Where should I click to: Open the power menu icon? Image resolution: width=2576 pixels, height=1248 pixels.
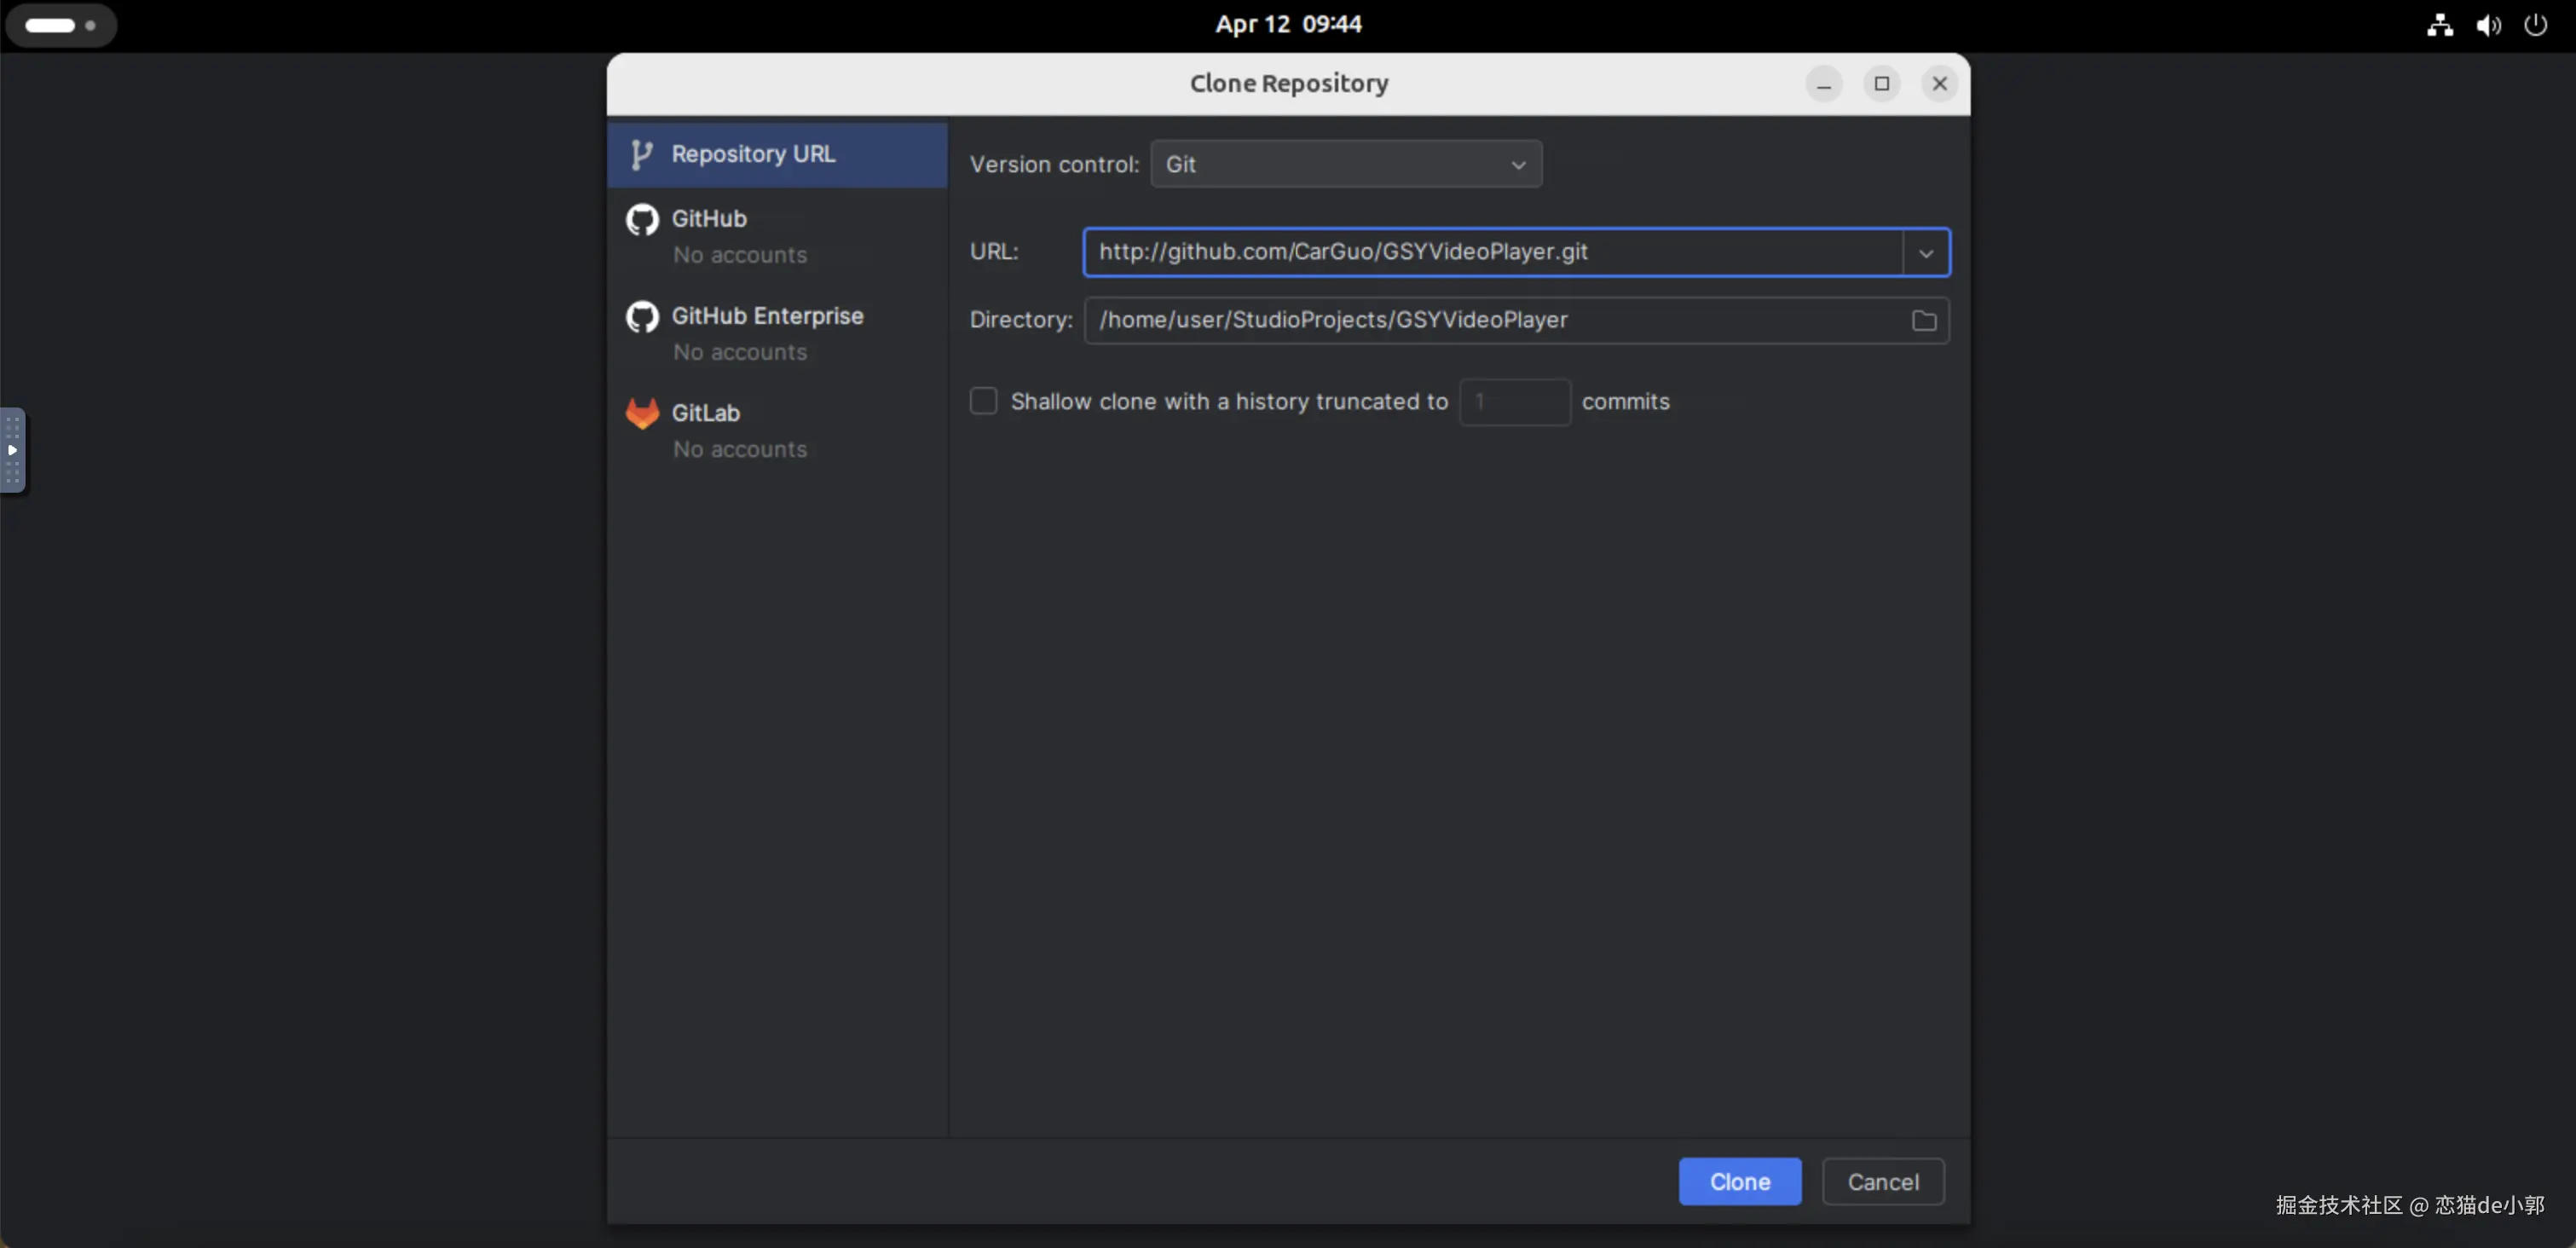click(2535, 25)
